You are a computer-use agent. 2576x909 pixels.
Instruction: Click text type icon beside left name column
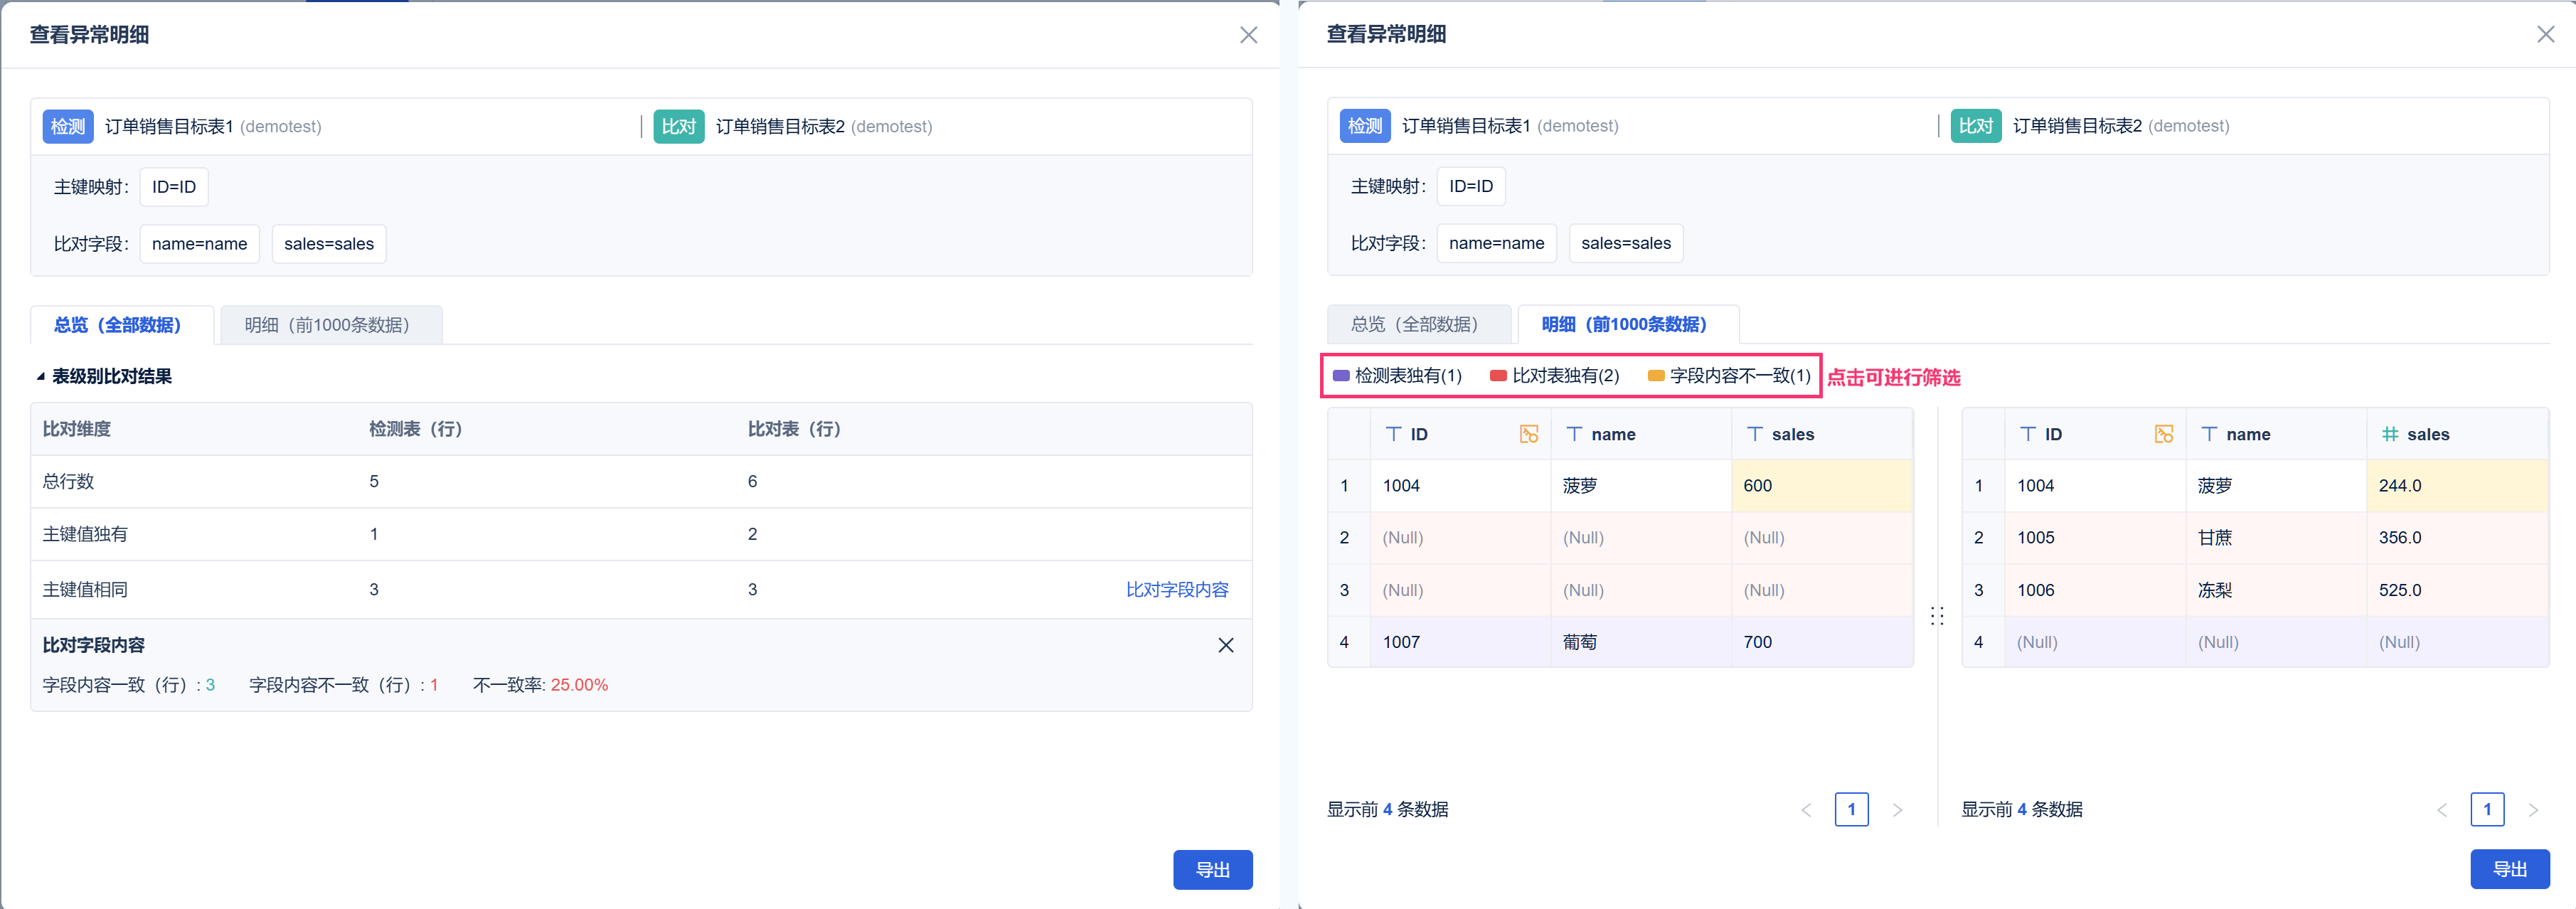pyautogui.click(x=1574, y=434)
